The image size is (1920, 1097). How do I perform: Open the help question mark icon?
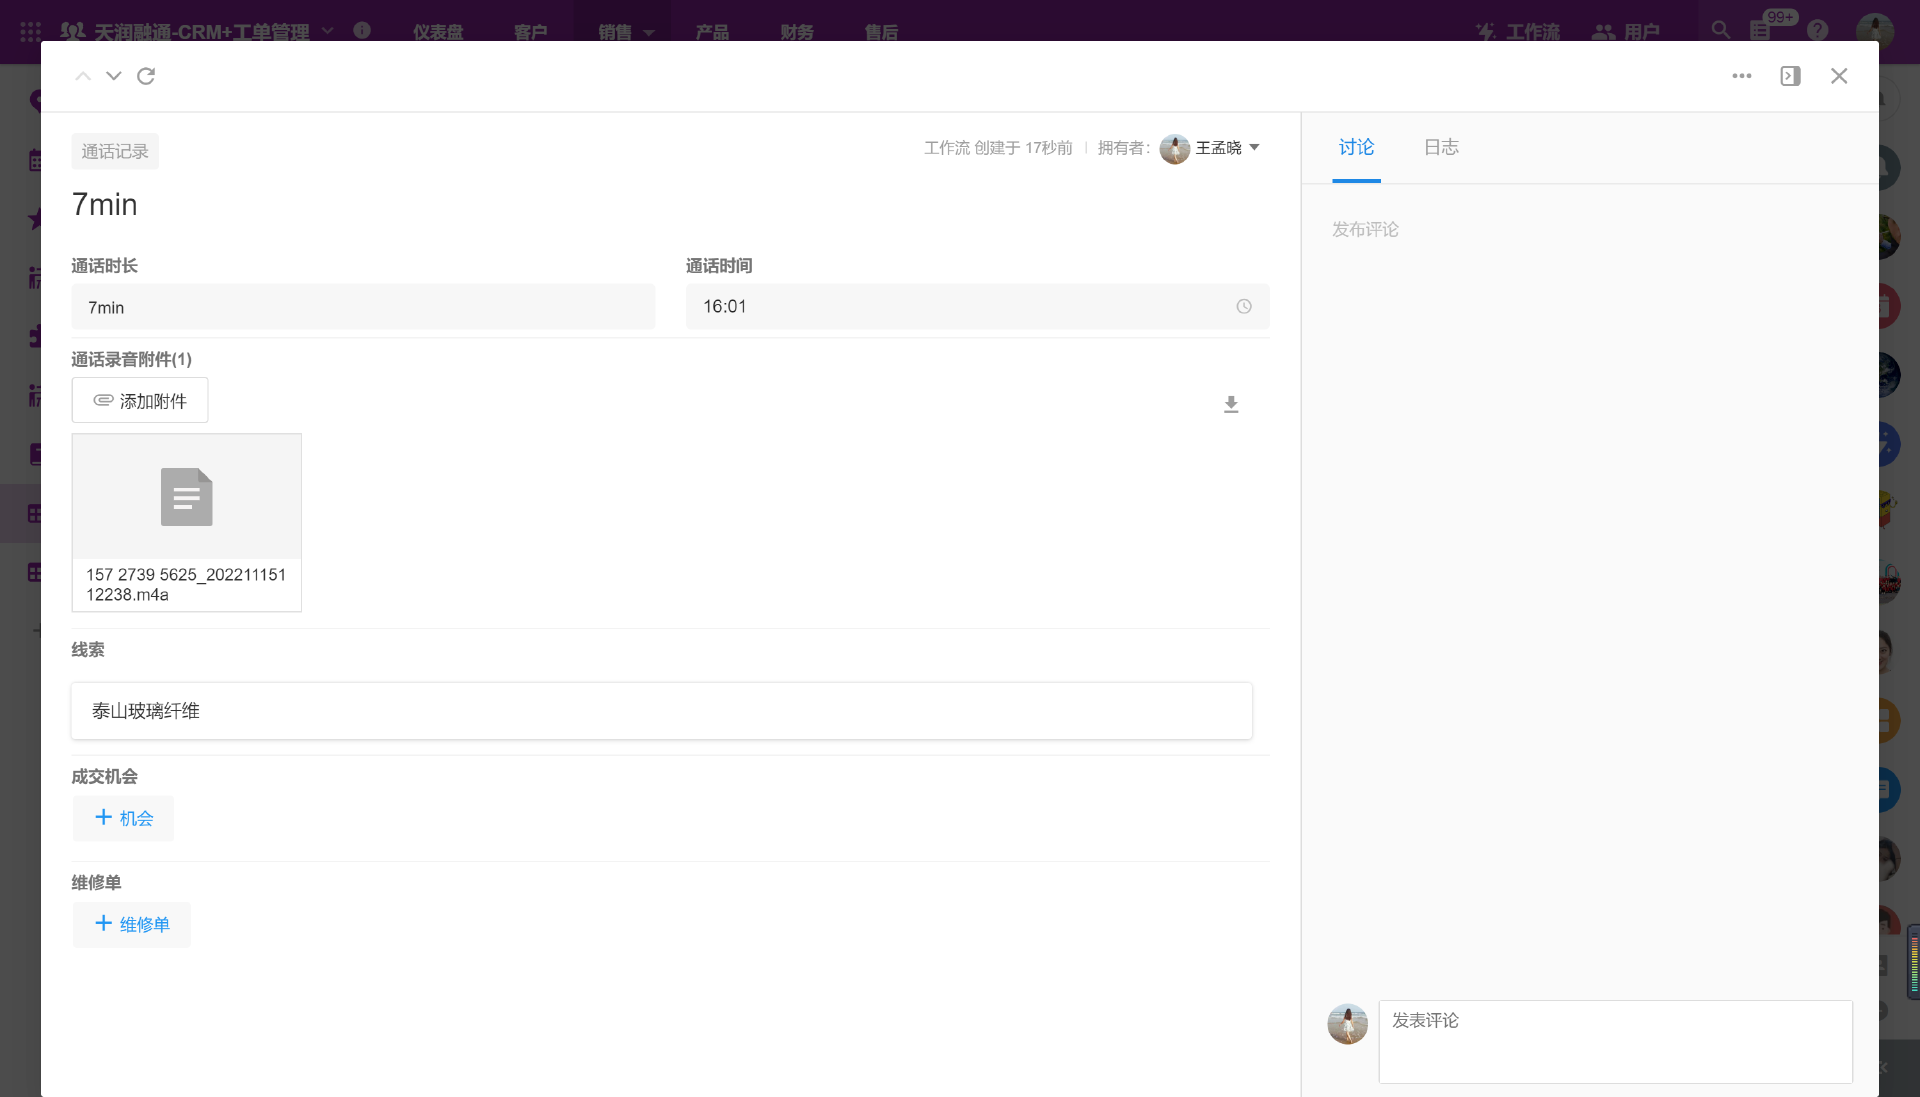coord(1818,31)
